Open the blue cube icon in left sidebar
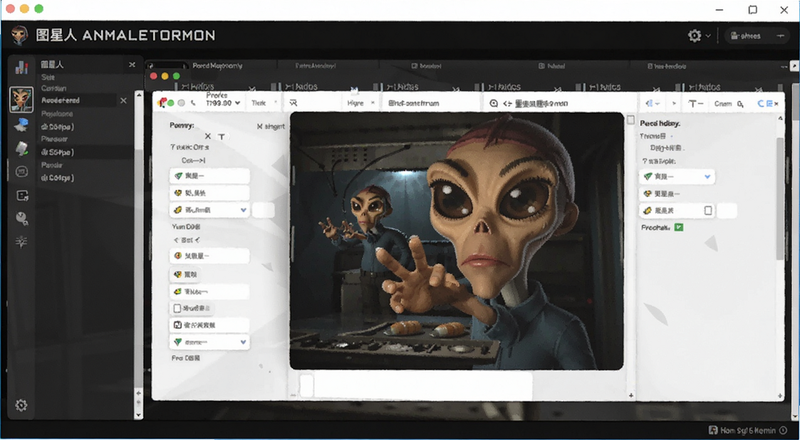 pos(21,125)
